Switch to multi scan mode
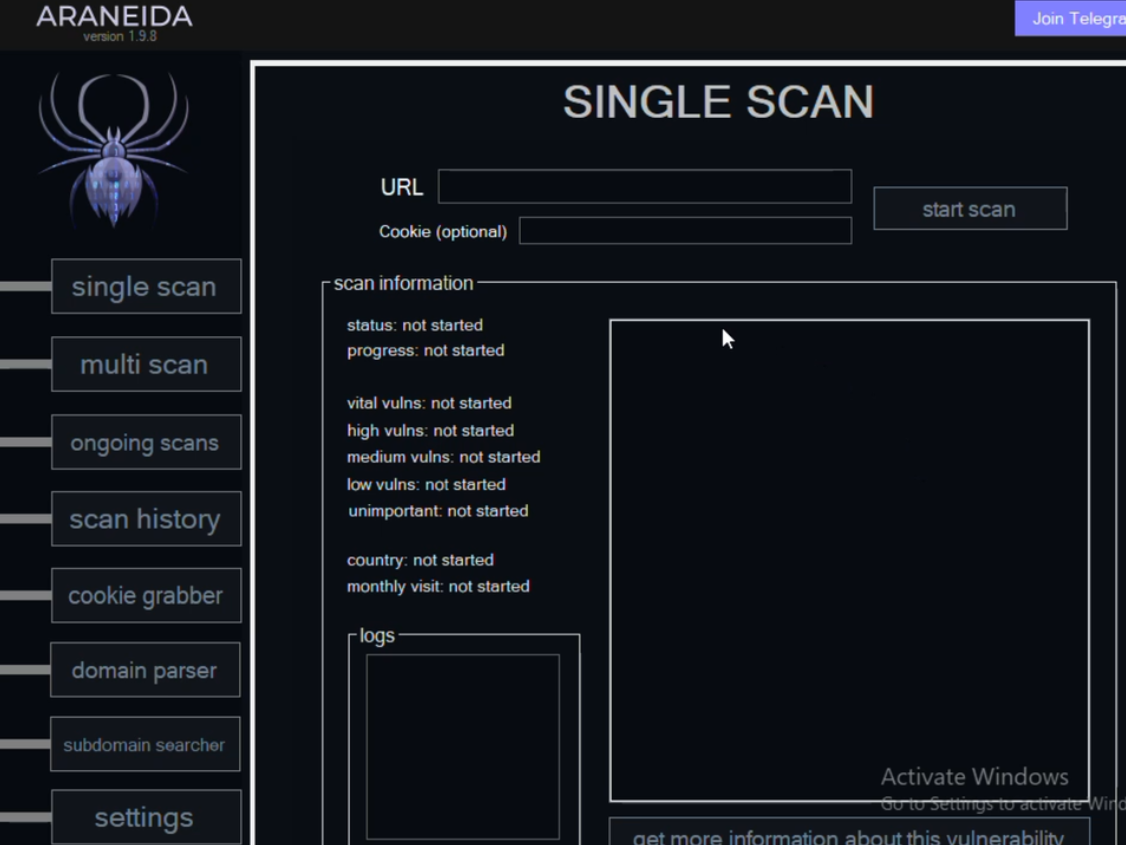Screen dimensions: 1126x845 coord(146,365)
